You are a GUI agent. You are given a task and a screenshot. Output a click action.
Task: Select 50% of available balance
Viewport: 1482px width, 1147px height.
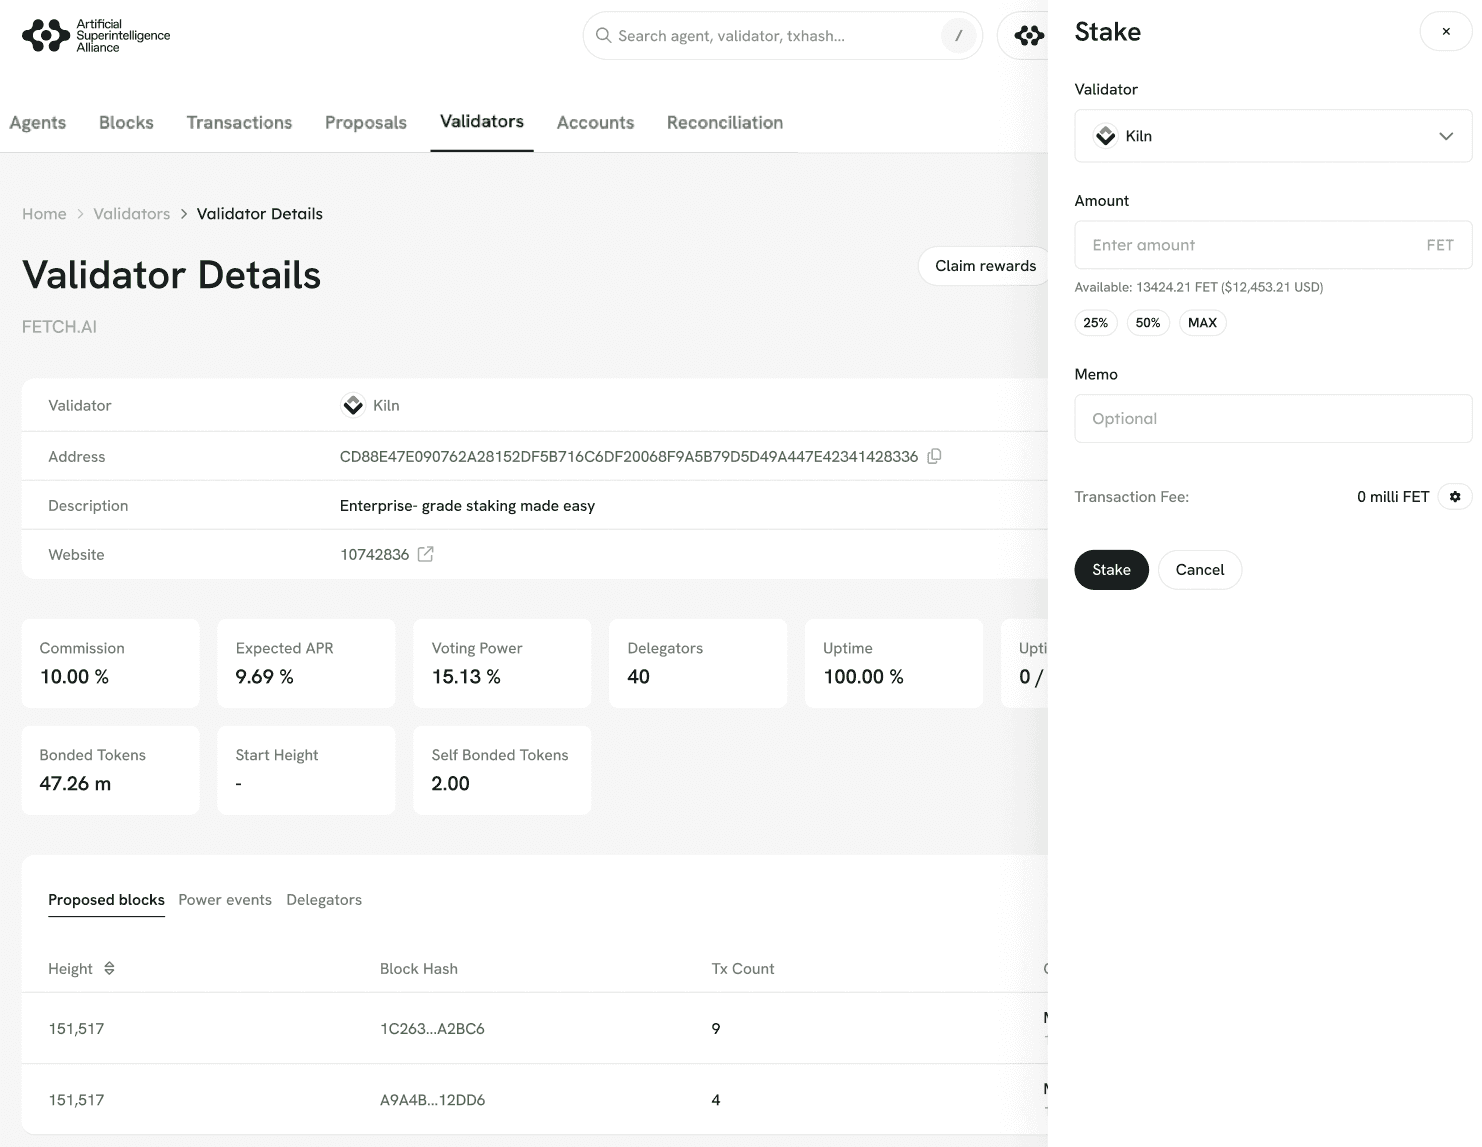(1147, 323)
